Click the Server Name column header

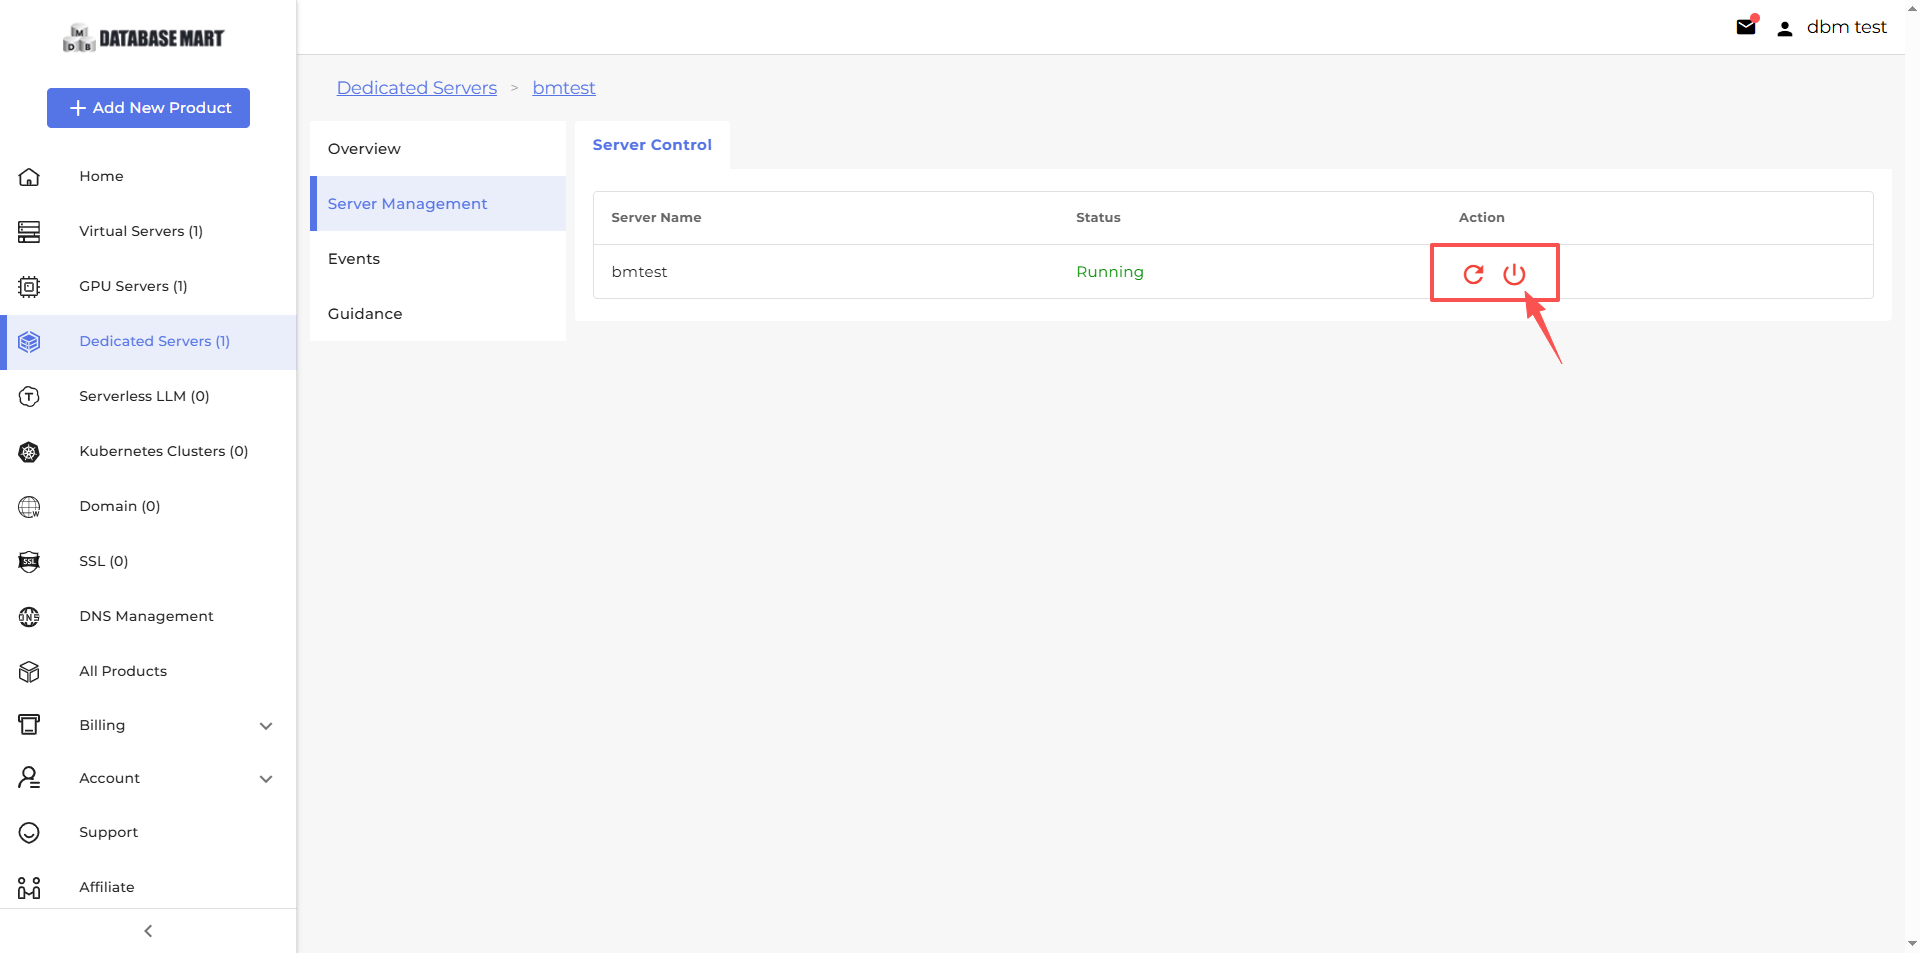656,218
